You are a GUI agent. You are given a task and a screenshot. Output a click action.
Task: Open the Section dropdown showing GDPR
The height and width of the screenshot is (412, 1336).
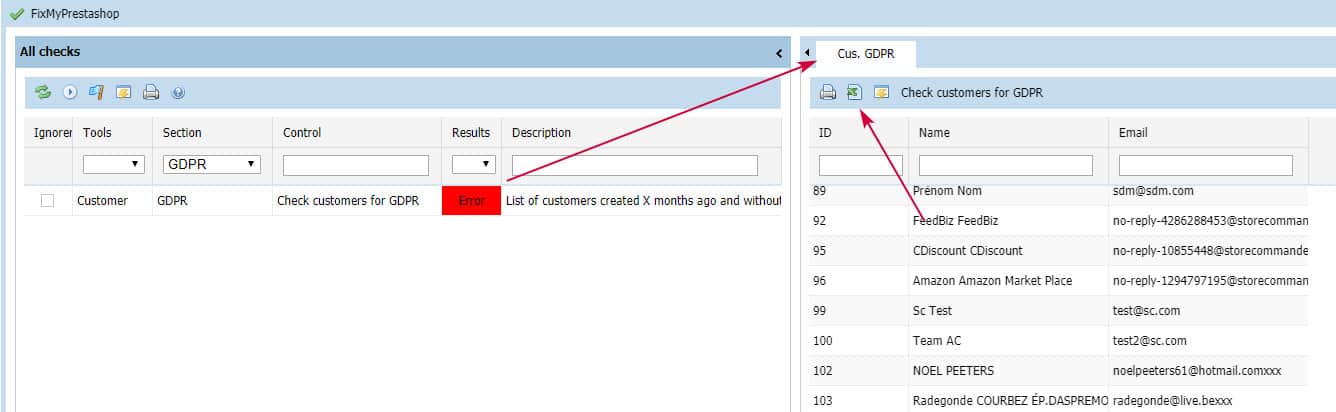(x=211, y=164)
